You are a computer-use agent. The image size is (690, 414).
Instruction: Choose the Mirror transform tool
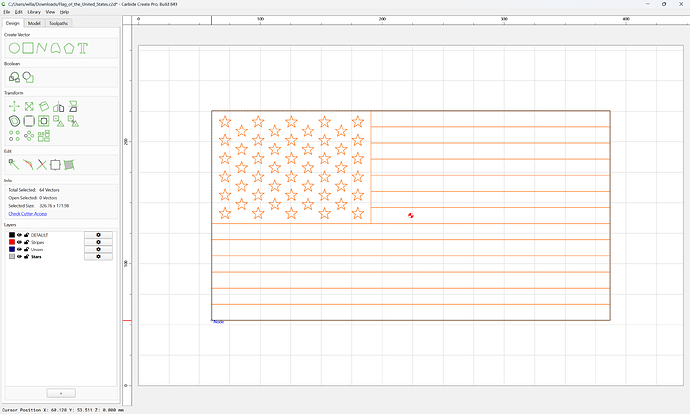coord(59,106)
